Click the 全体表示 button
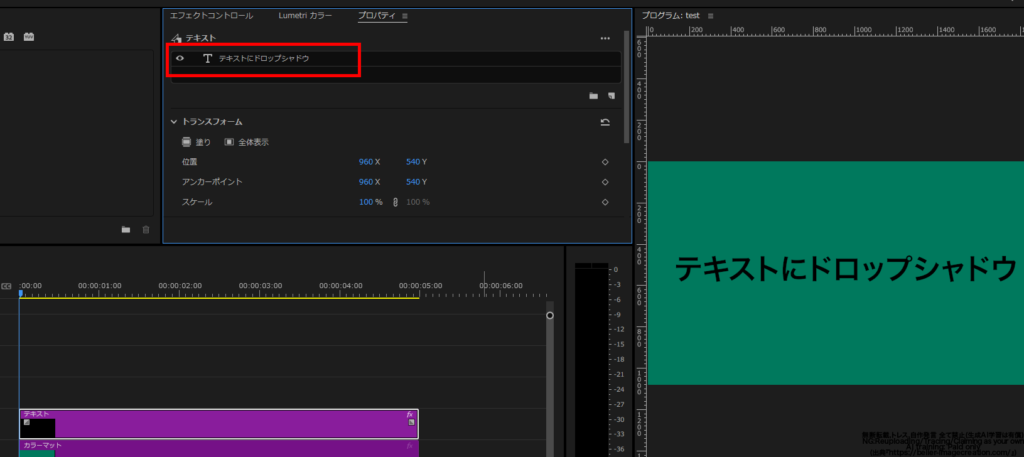The image size is (1024, 457). (x=246, y=142)
